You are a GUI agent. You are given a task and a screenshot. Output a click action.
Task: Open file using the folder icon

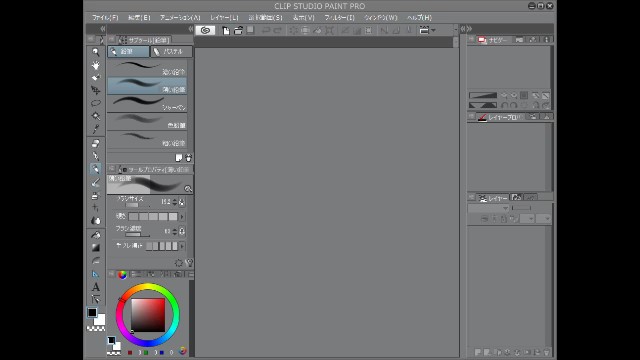[238, 30]
